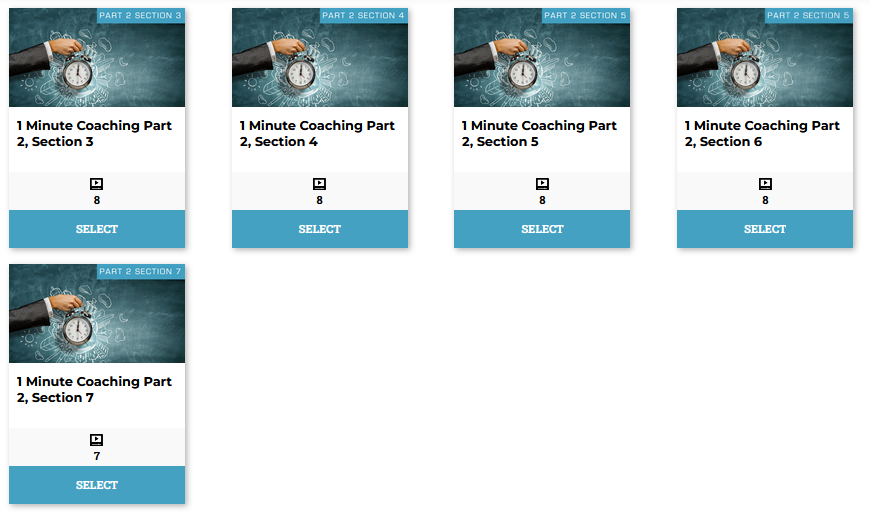
Task: Select the Part 2, Section 3 course
Action: tap(97, 229)
